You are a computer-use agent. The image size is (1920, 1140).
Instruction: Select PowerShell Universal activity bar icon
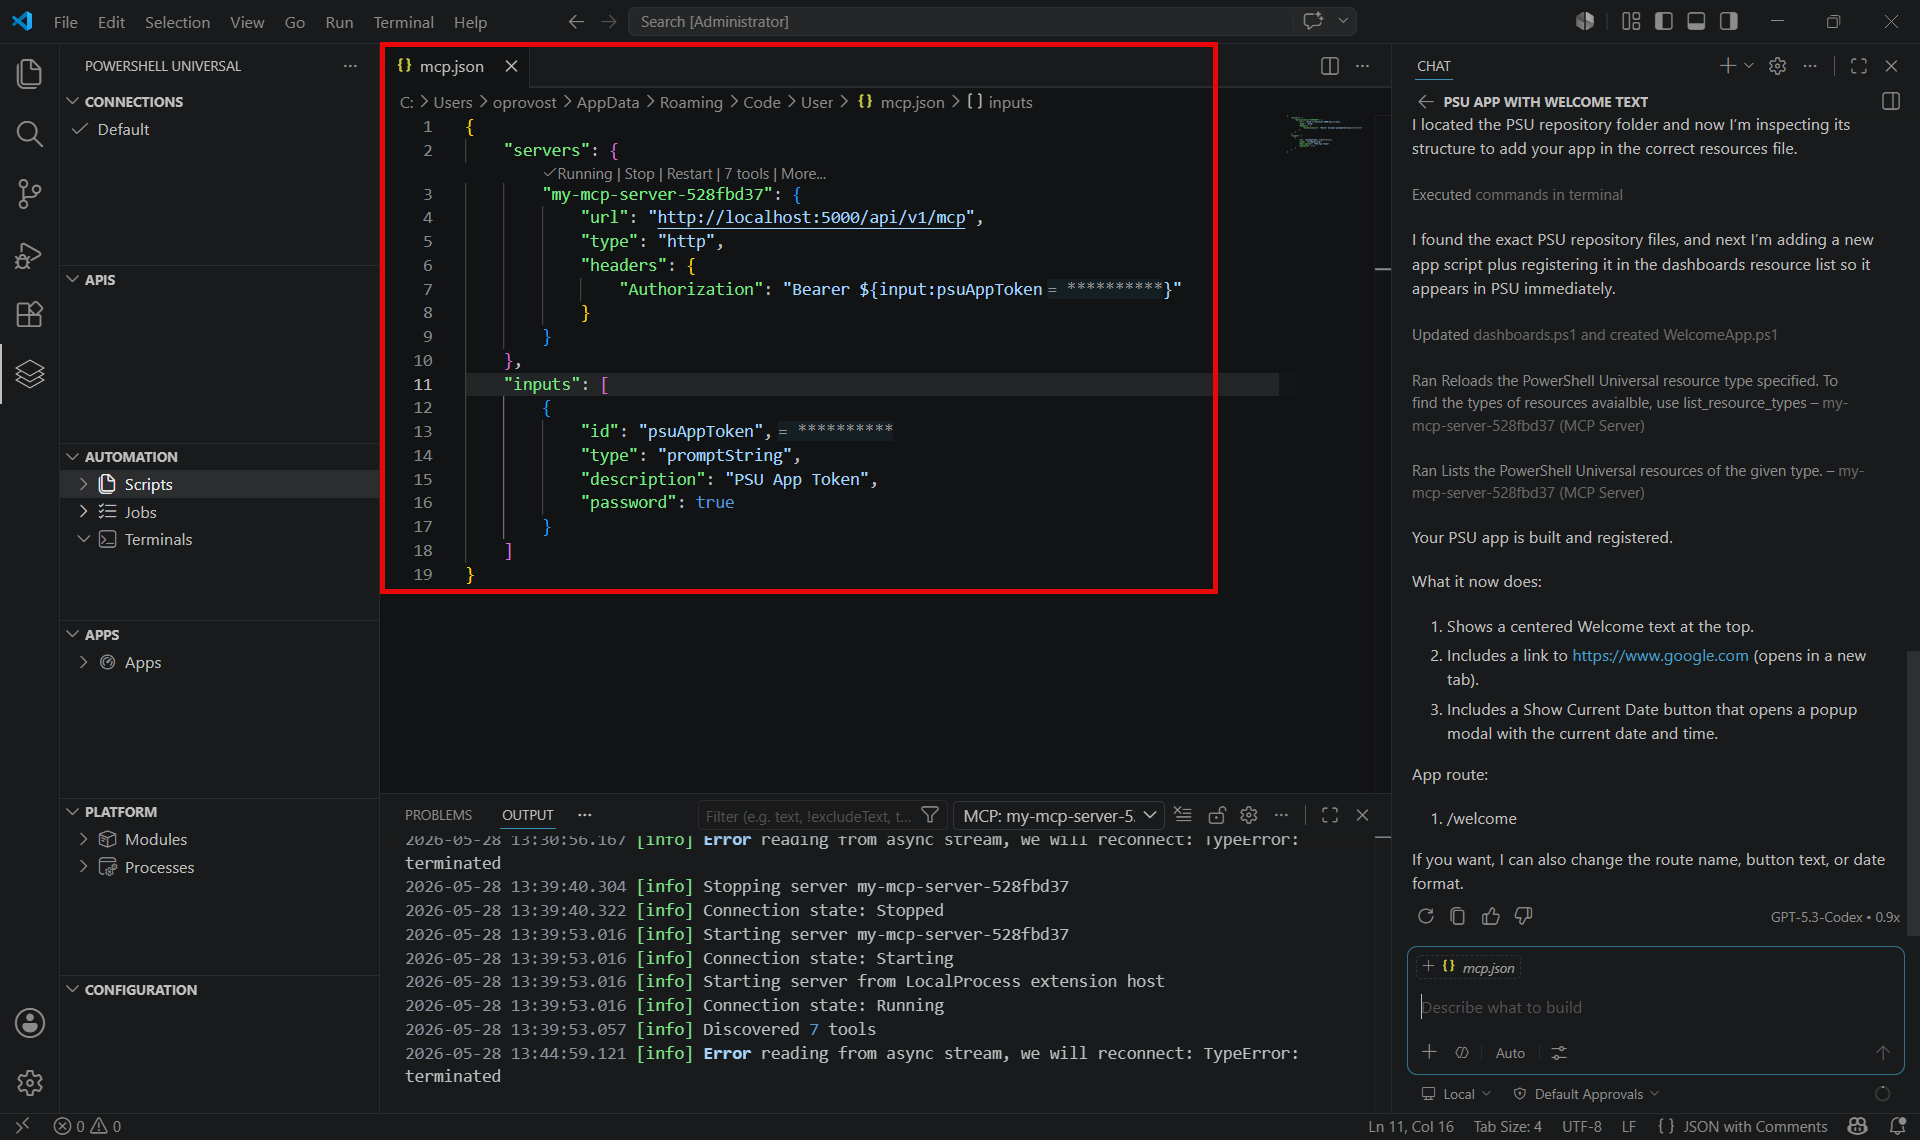(x=29, y=374)
